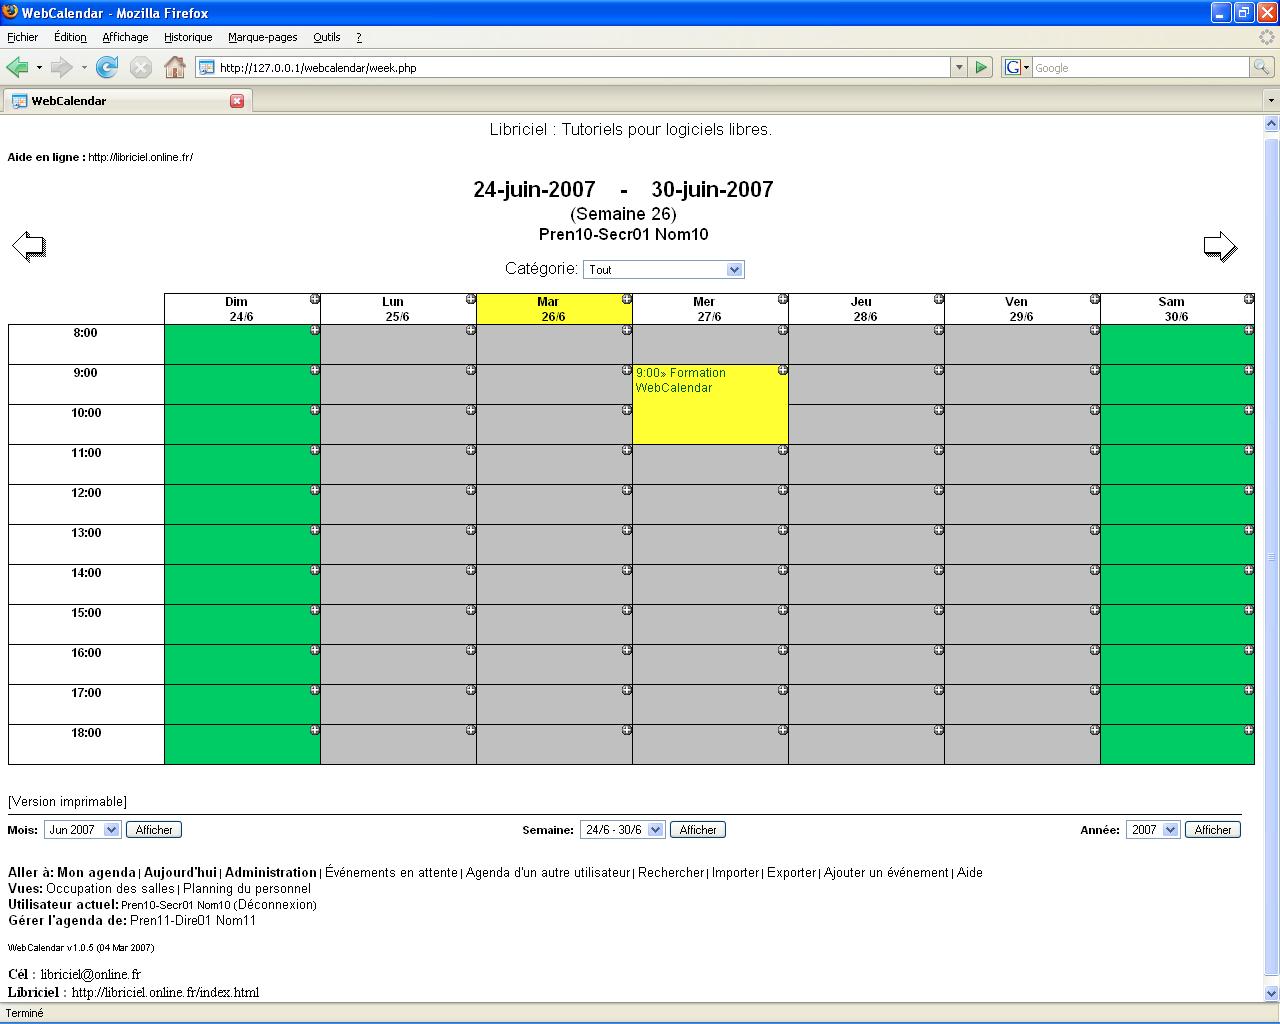The image size is (1280, 1024).
Task: Click plus icon for Sam 30/6 at 18:00
Action: [1249, 730]
